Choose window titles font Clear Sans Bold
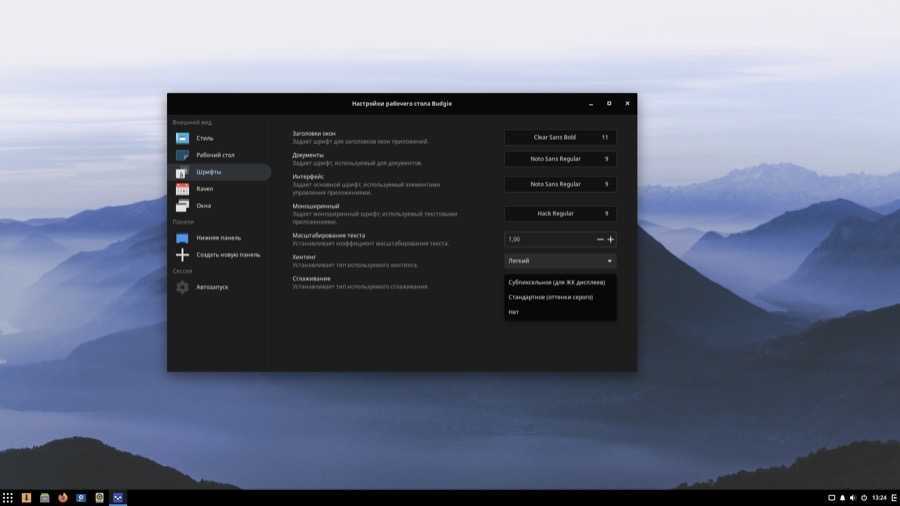This screenshot has height=506, width=900. (560, 138)
